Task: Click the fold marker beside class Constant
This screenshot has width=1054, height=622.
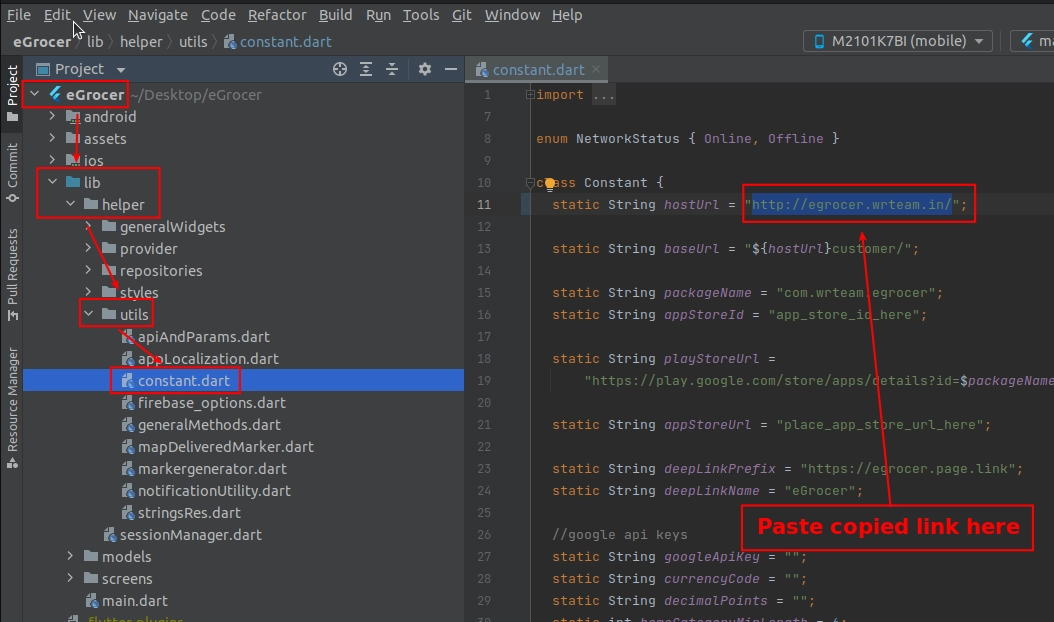Action: click(530, 182)
